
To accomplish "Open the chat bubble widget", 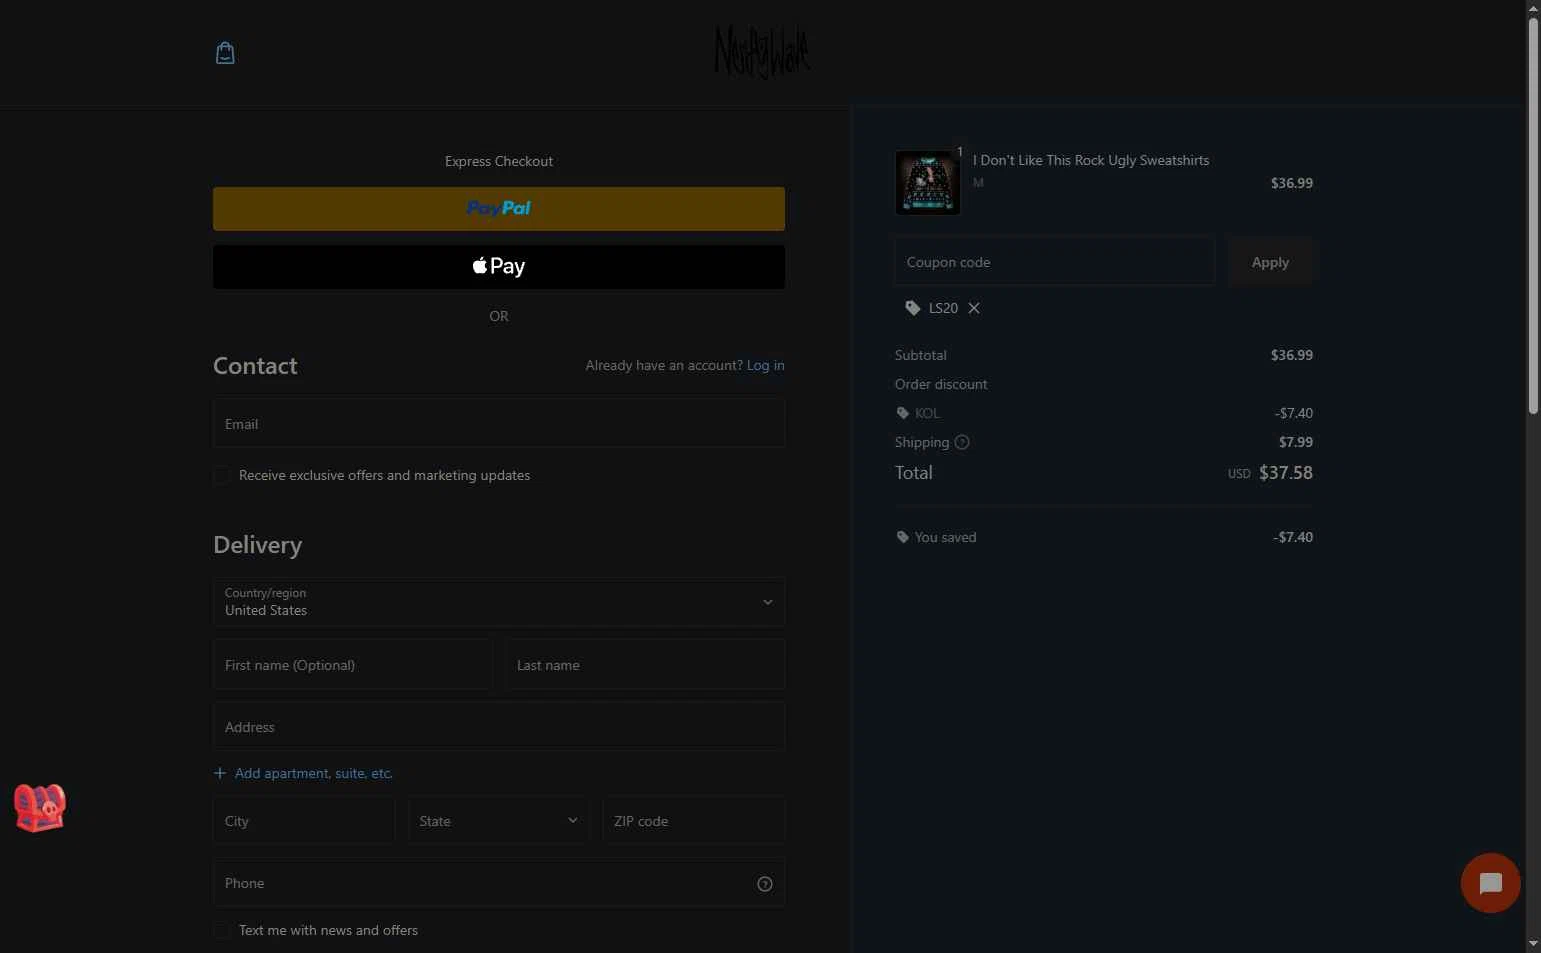I will pyautogui.click(x=1490, y=883).
